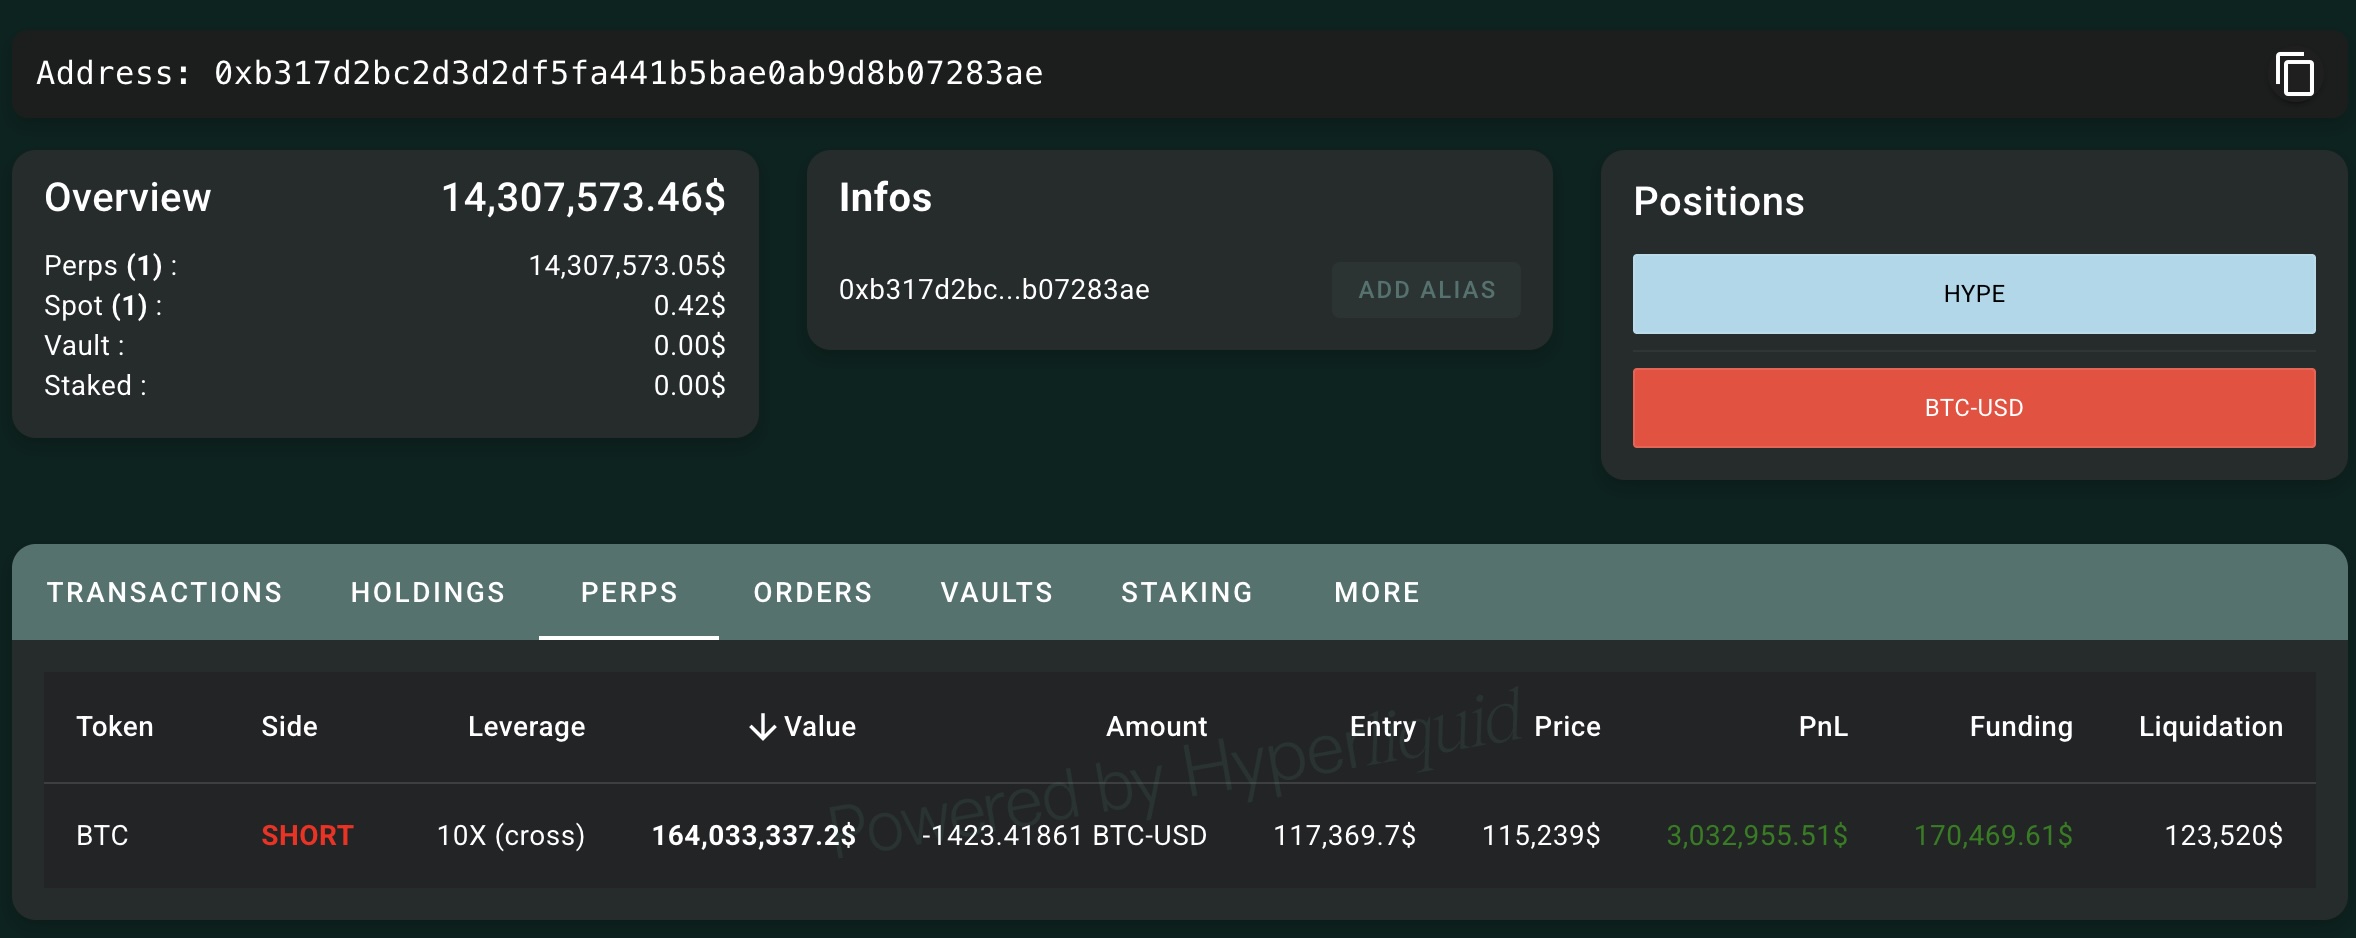Sort table by the PnL column header
Image resolution: width=2356 pixels, height=938 pixels.
click(1822, 726)
